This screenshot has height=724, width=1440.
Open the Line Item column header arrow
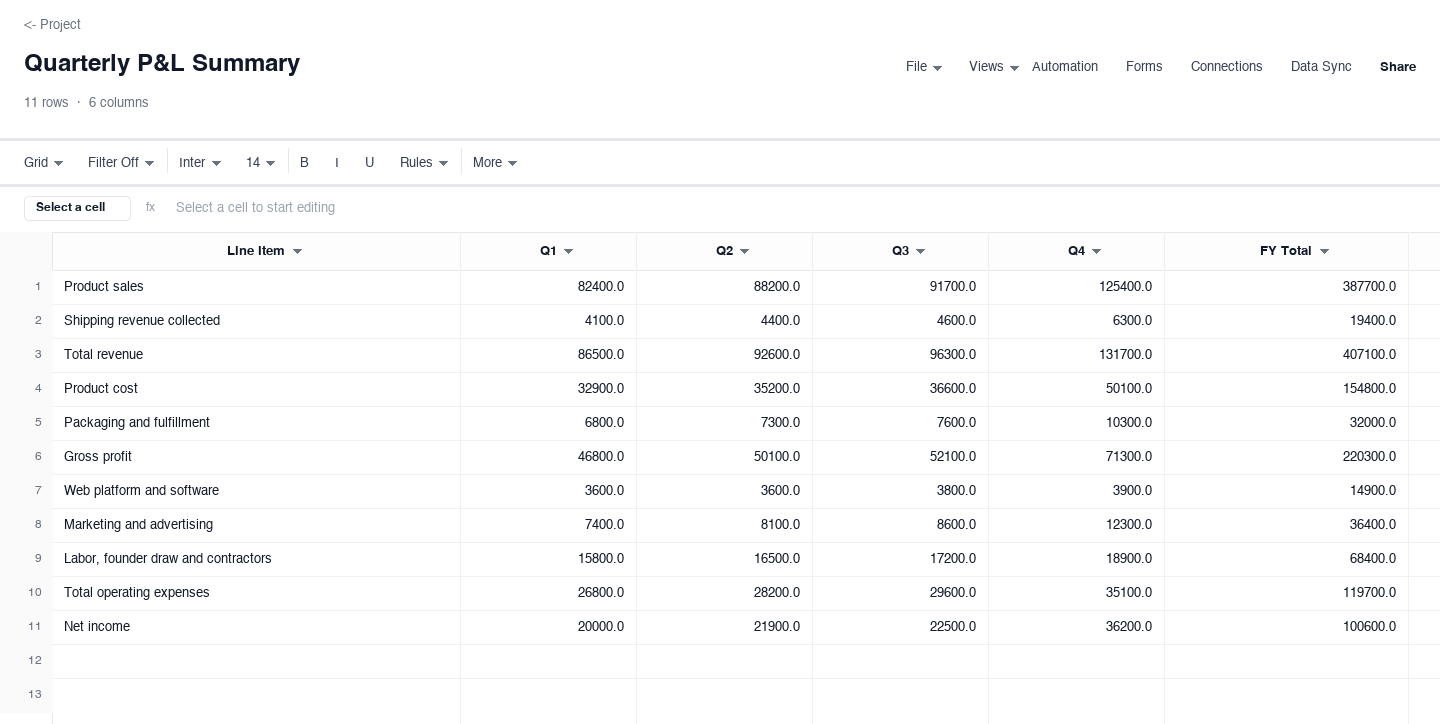coord(297,252)
